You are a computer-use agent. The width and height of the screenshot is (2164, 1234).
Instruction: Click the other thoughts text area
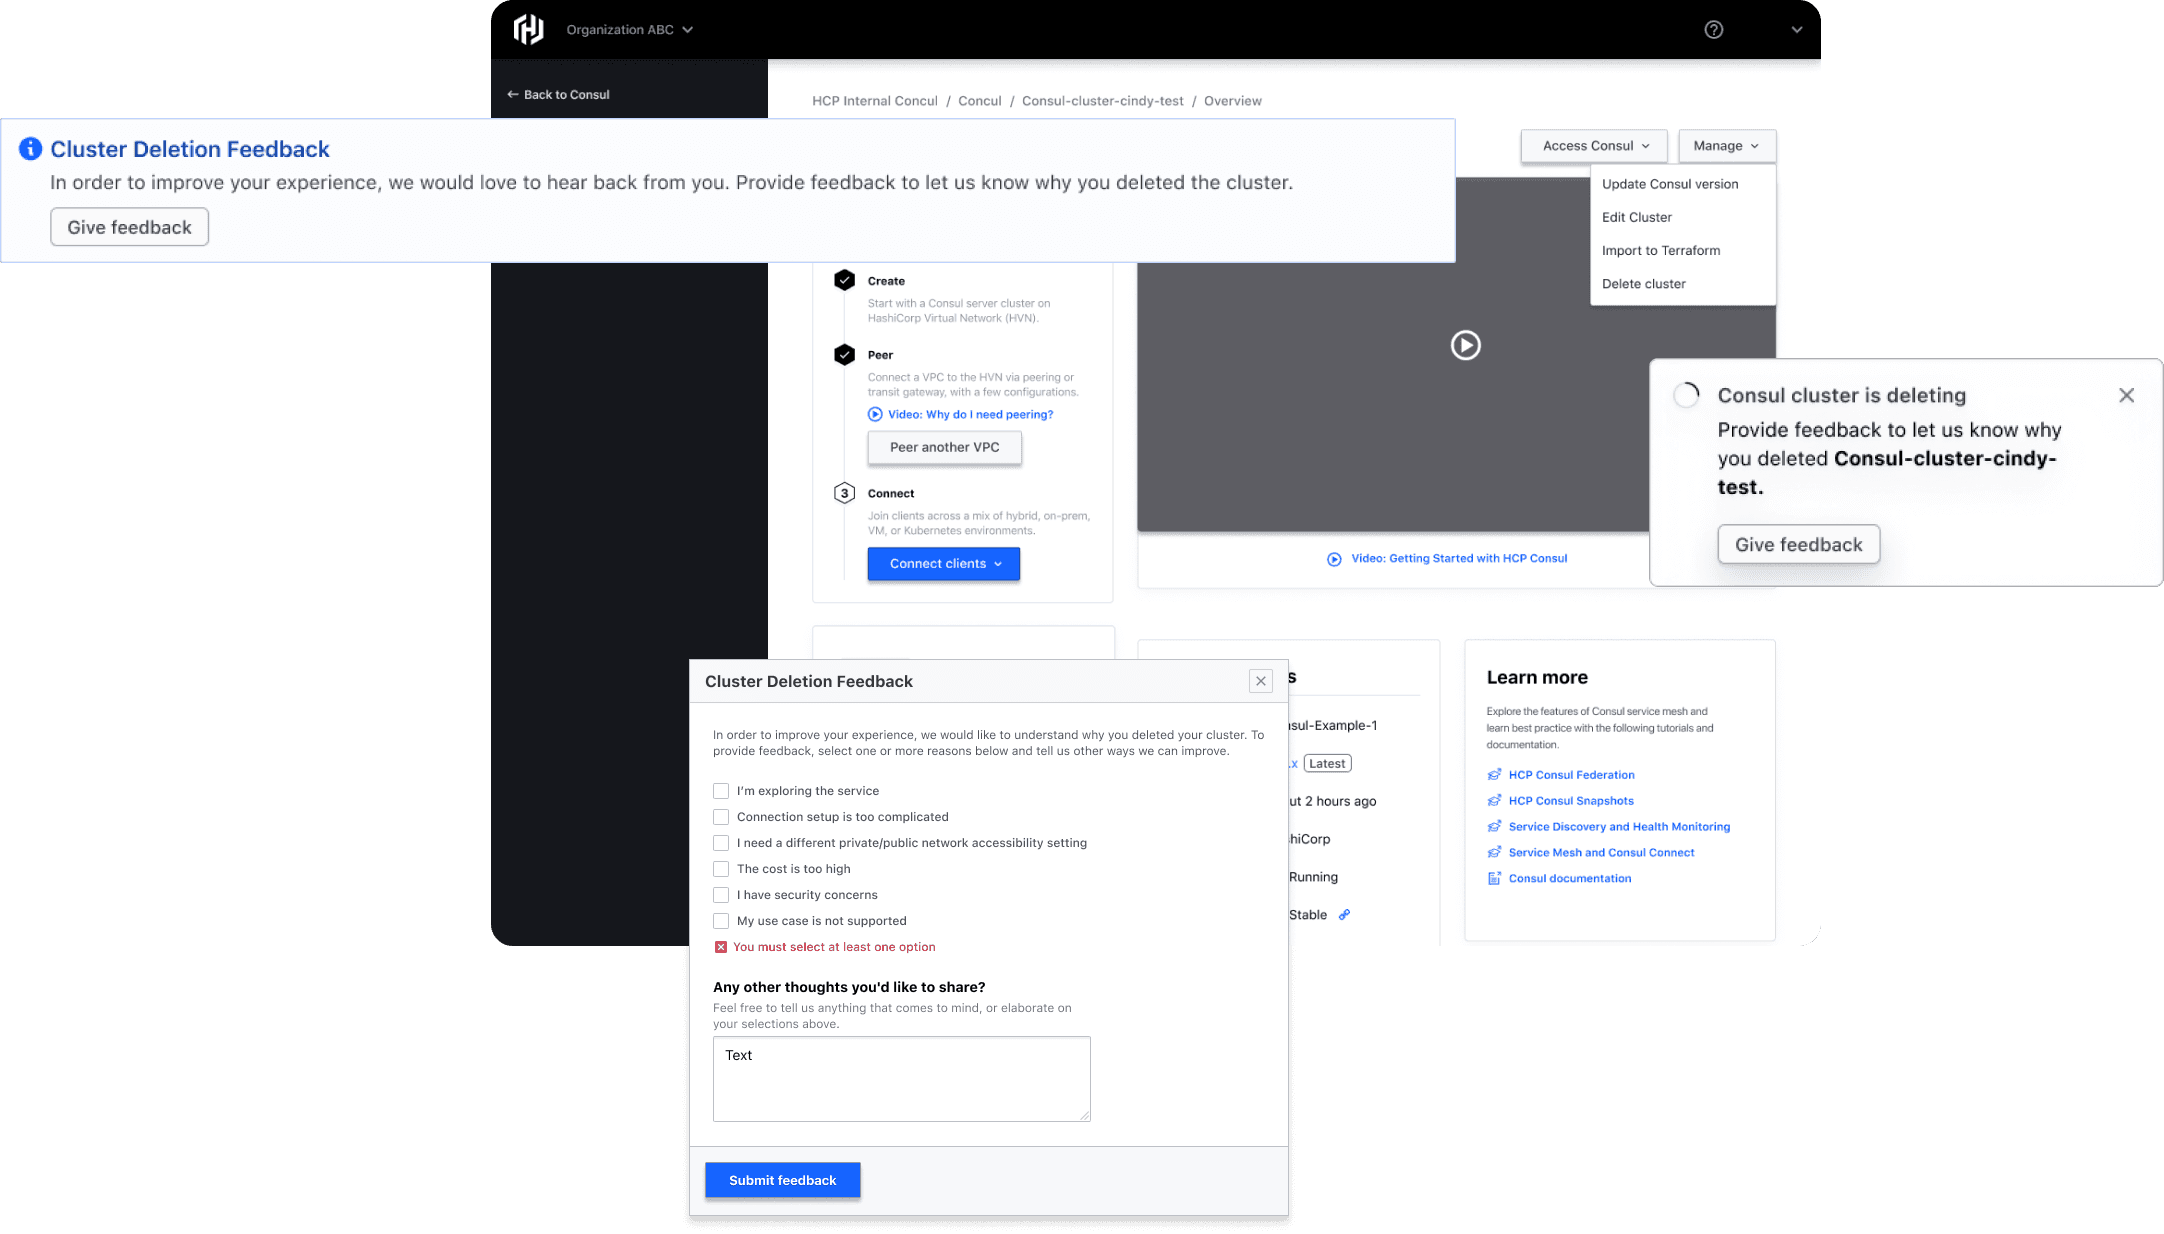tap(901, 1078)
